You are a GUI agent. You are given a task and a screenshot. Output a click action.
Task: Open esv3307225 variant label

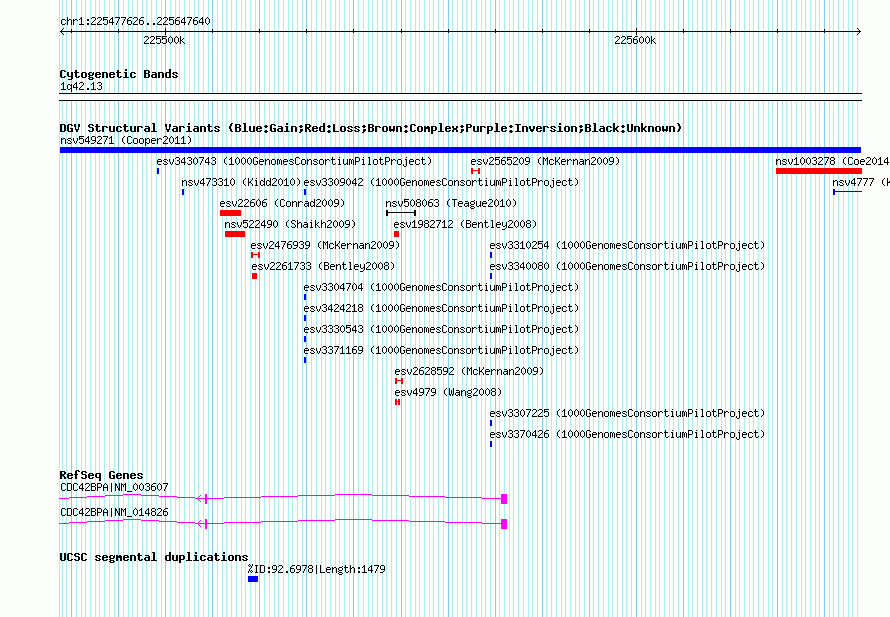tap(627, 413)
